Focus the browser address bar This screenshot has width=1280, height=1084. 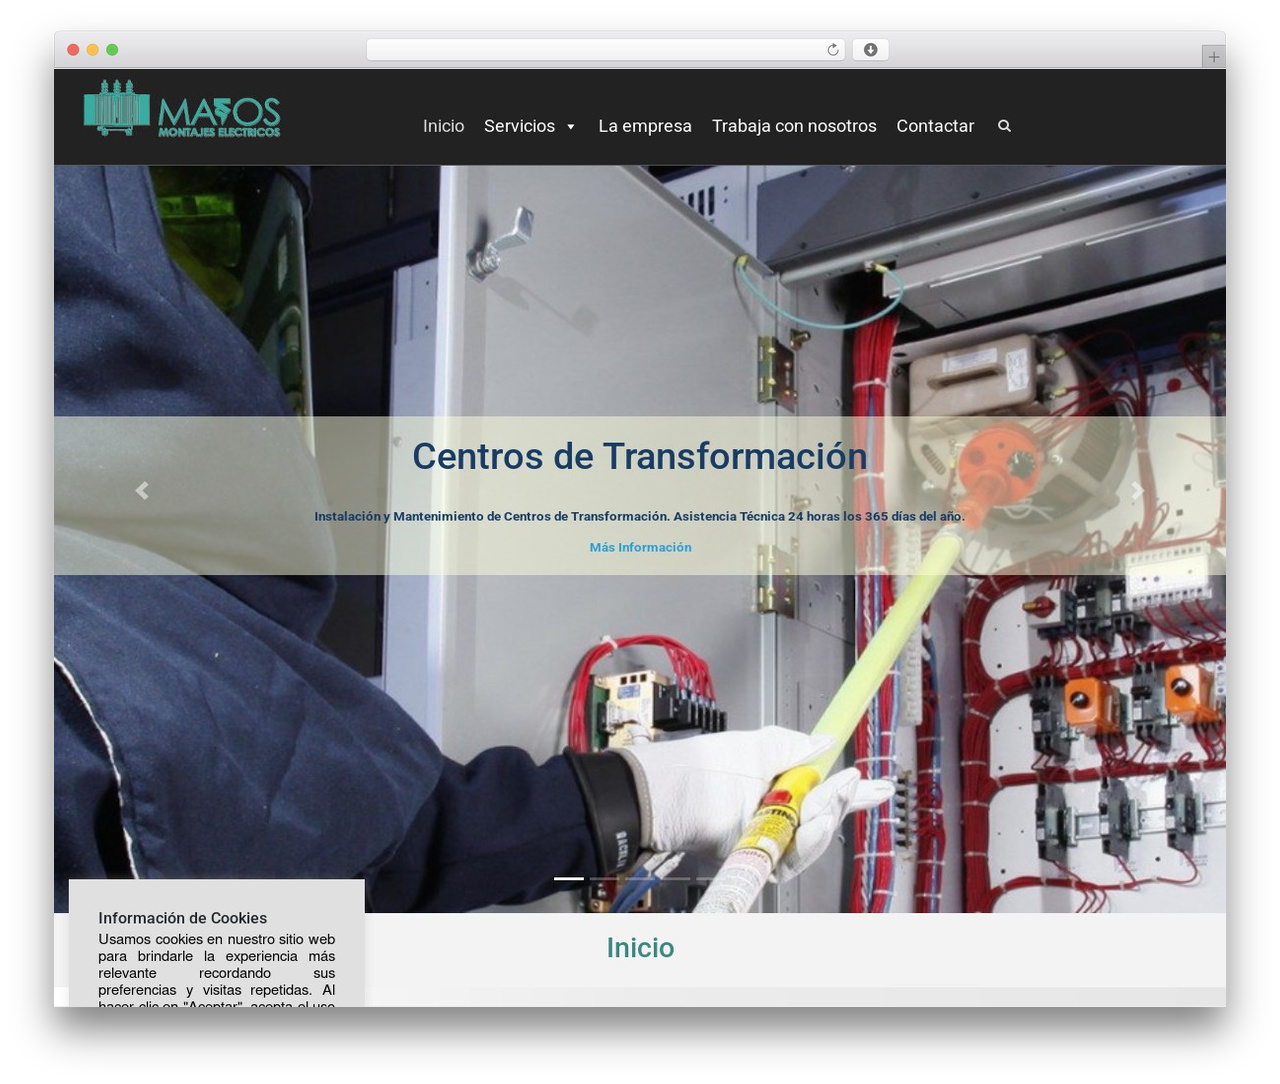pos(605,50)
